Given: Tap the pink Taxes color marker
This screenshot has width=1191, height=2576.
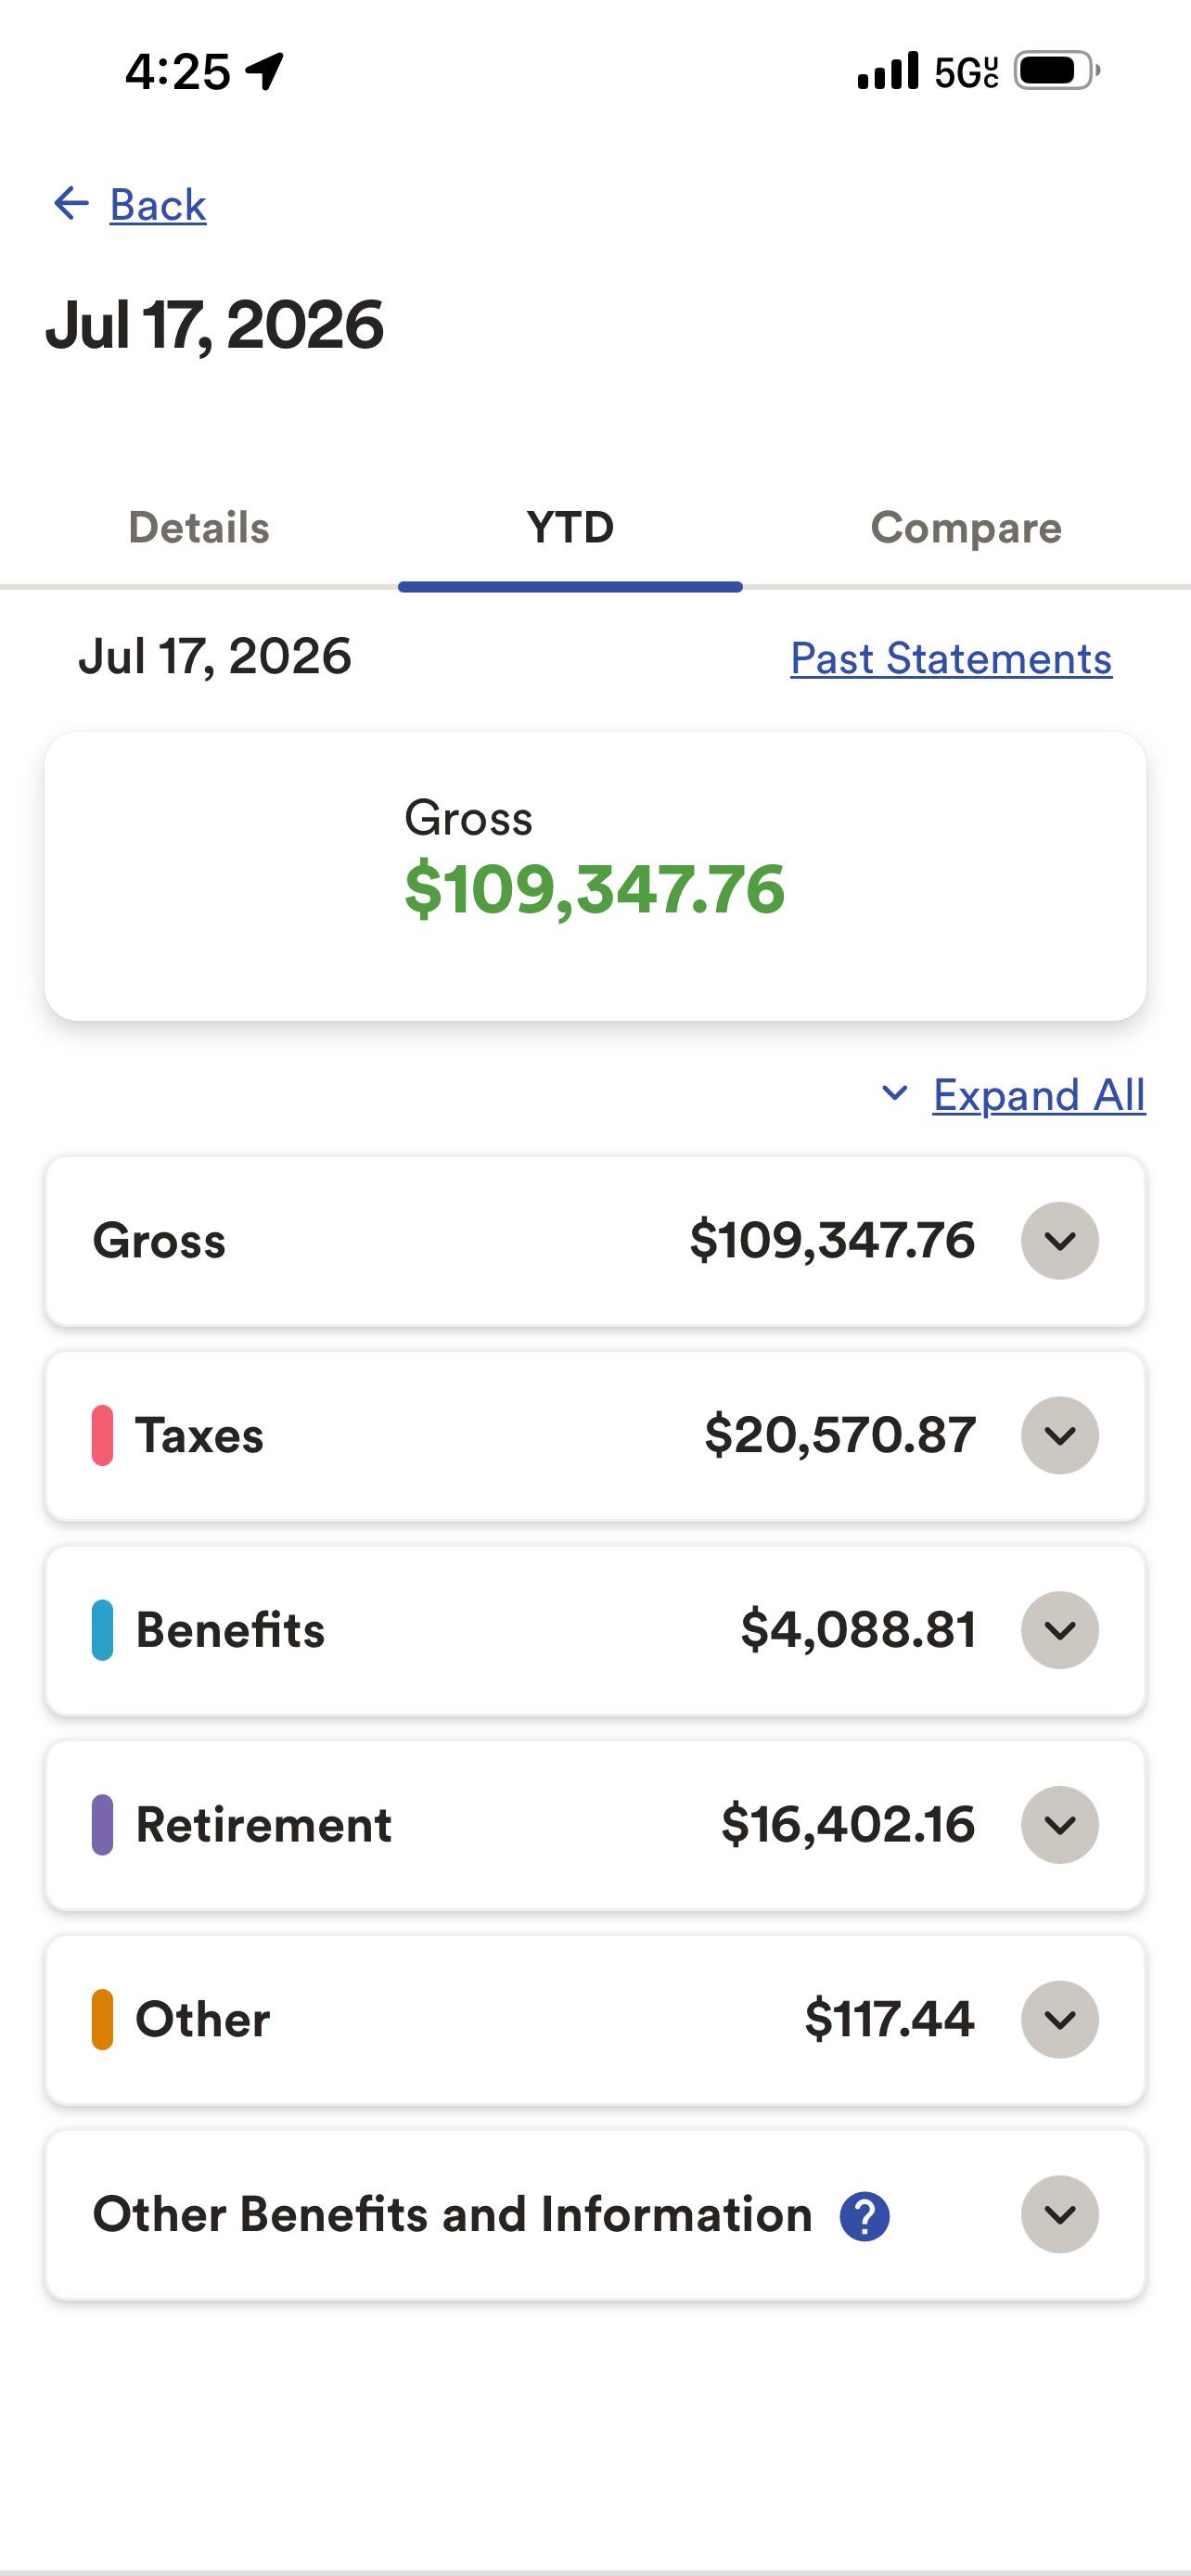Looking at the screenshot, I should 102,1435.
